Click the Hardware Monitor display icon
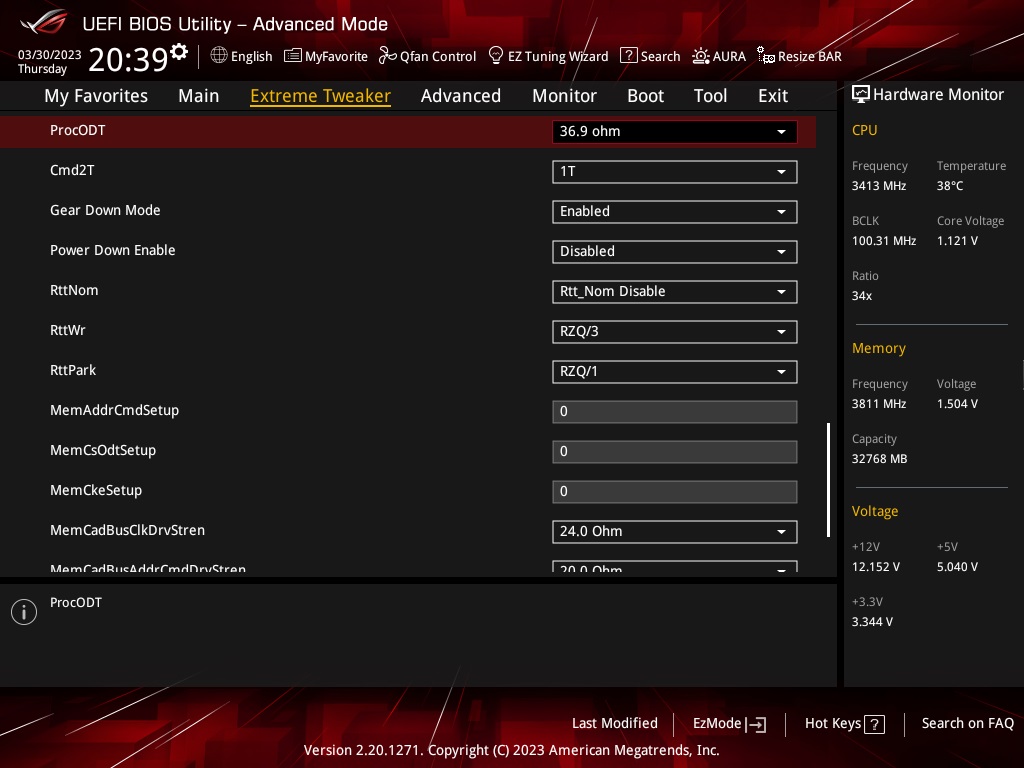This screenshot has width=1024, height=768. pyautogui.click(x=861, y=95)
